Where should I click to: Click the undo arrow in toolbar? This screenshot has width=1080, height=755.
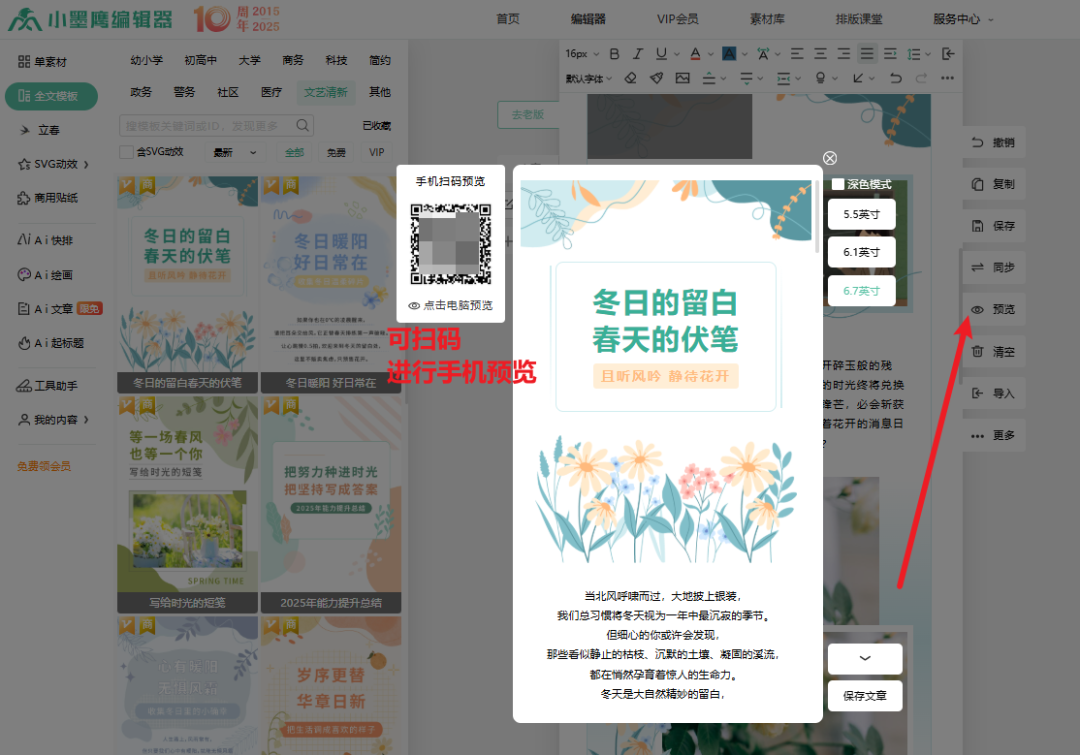[x=895, y=78]
